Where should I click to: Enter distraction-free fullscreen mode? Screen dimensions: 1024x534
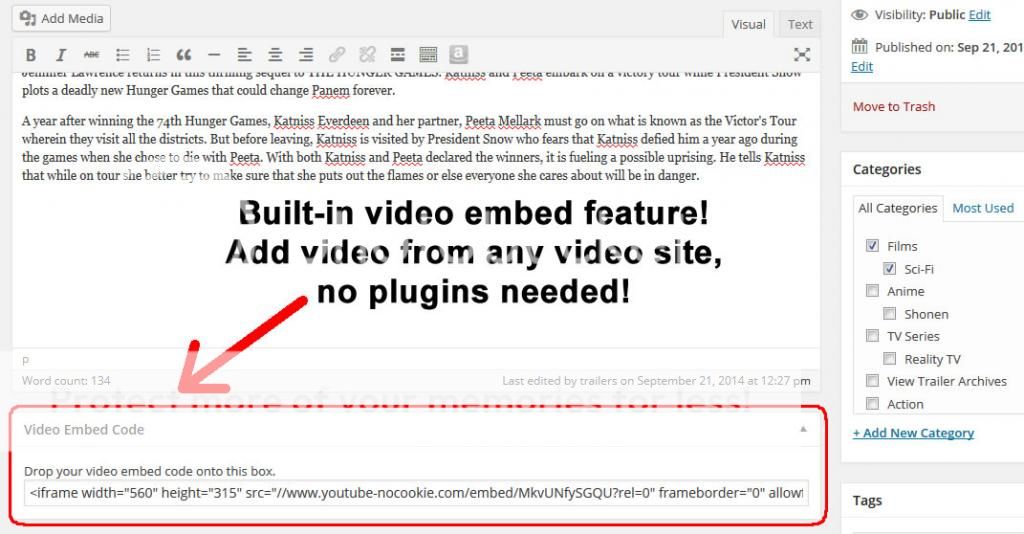[x=802, y=55]
